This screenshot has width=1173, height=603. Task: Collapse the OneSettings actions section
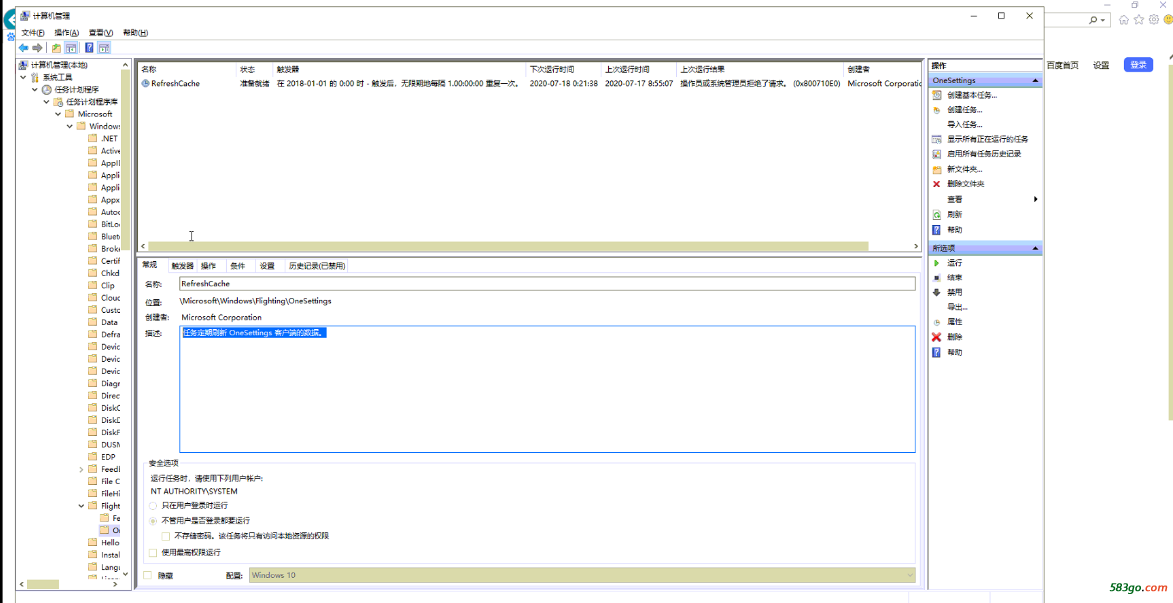1035,80
